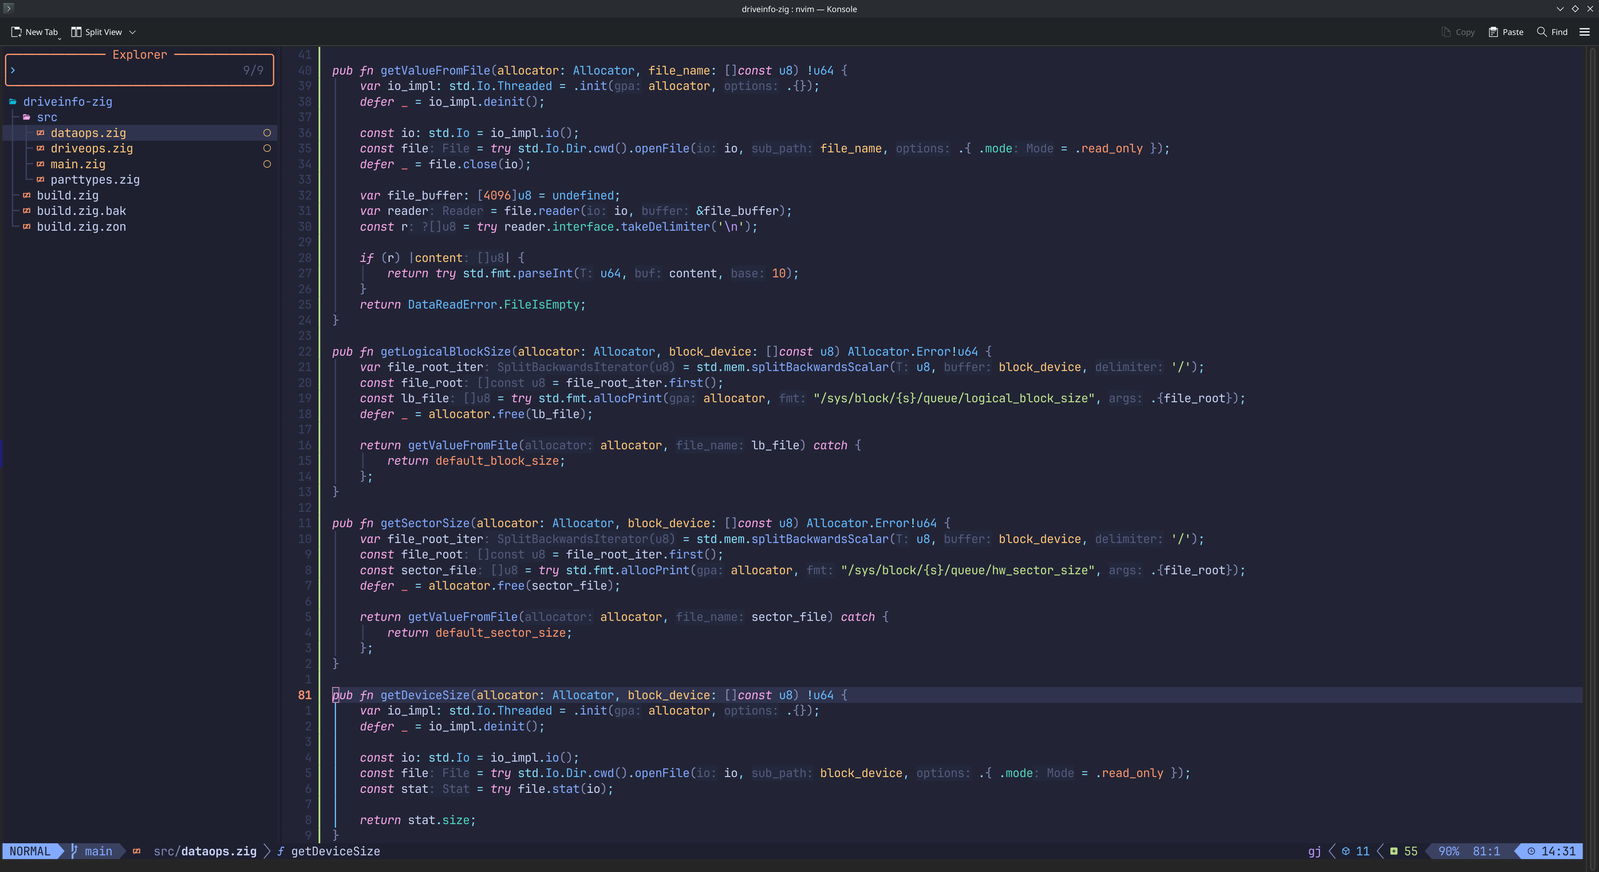Open main.zig in the file tree
This screenshot has height=872, width=1599.
[78, 164]
